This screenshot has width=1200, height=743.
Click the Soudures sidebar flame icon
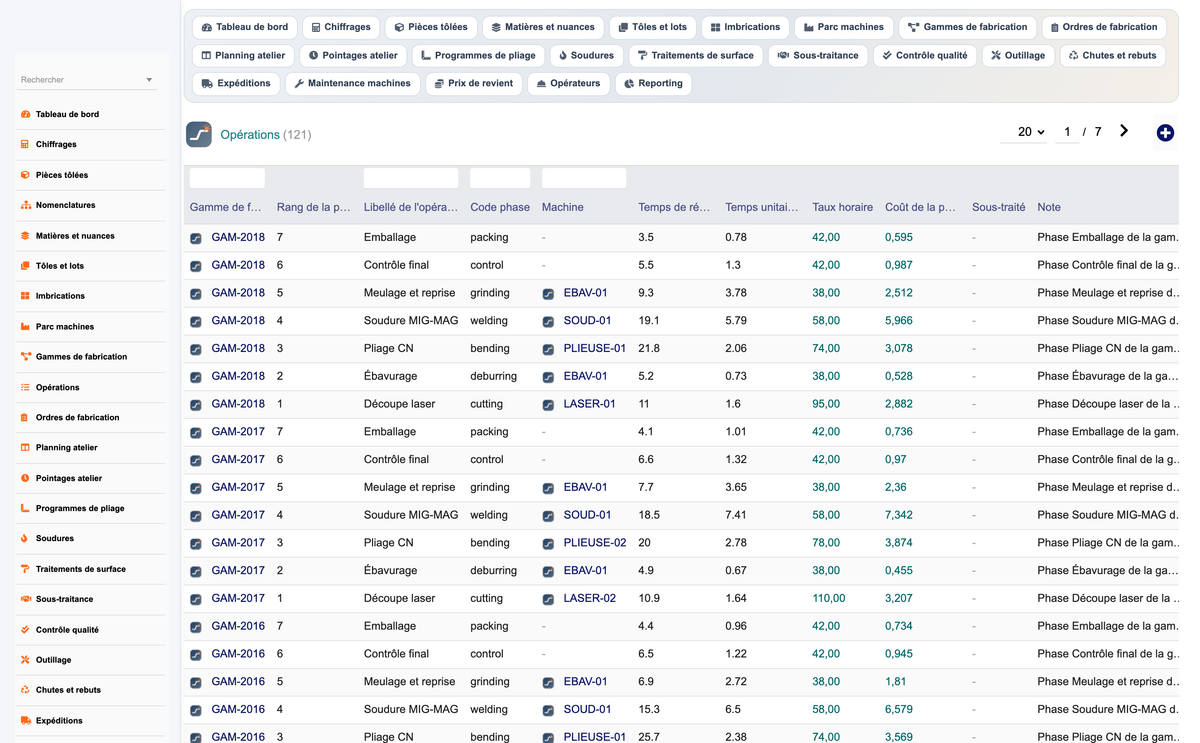(x=25, y=539)
